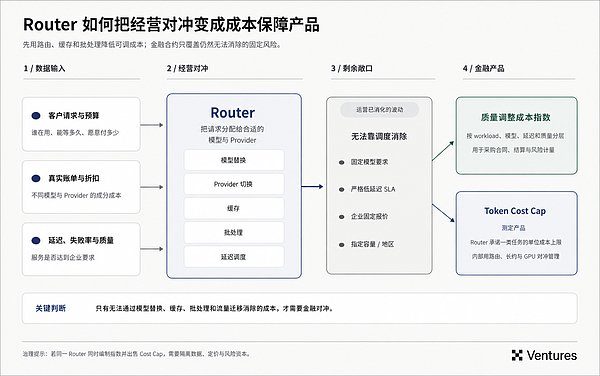Click the 运营已消化的波动 pill label

379,110
